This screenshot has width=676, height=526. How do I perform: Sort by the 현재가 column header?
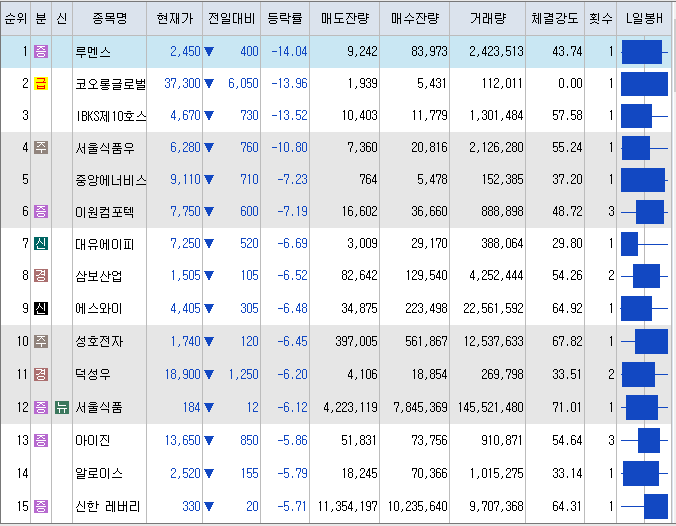tap(175, 19)
